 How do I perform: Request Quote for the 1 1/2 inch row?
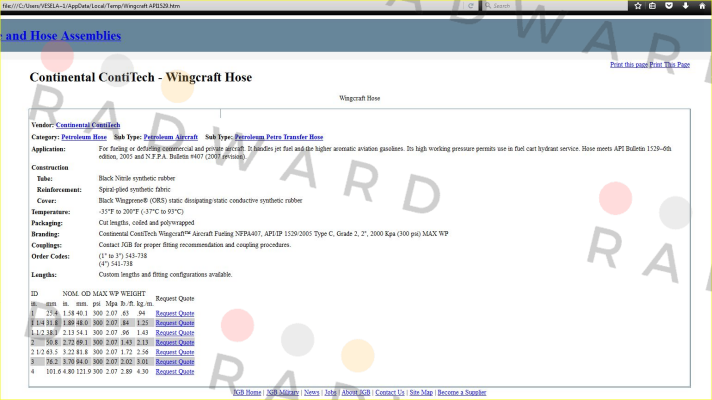point(175,333)
